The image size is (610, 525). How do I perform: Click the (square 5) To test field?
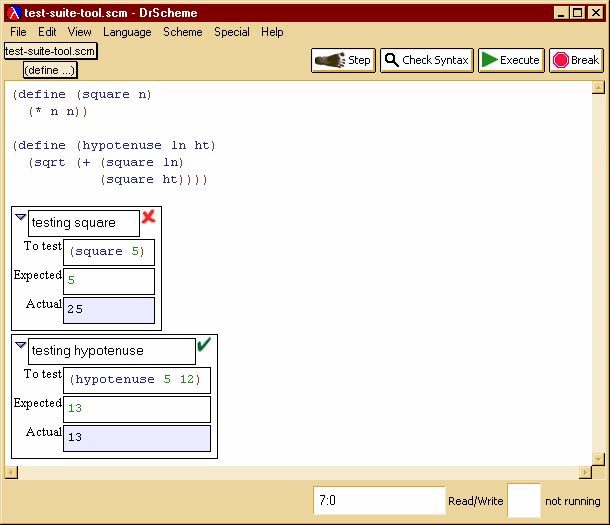pos(109,252)
